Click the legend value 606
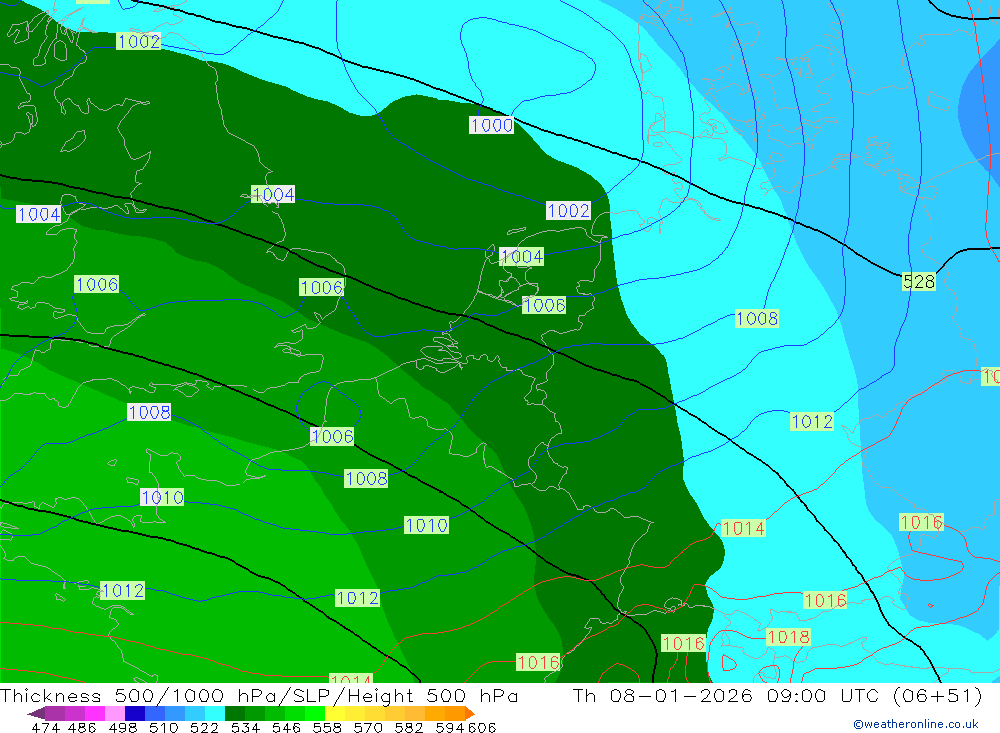1000x733 pixels. [x=482, y=727]
